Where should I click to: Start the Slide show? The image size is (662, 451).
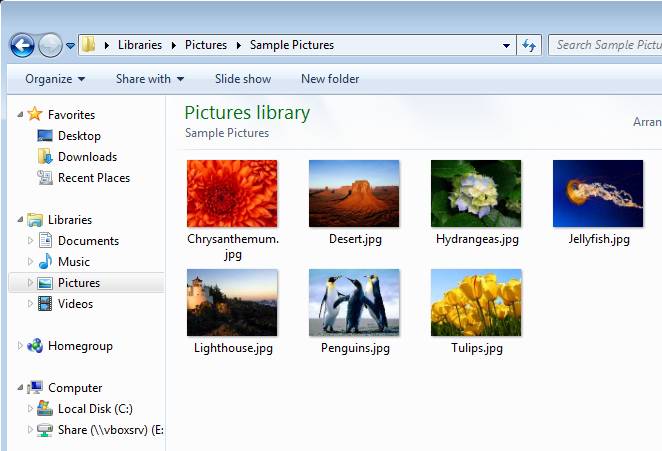243,79
